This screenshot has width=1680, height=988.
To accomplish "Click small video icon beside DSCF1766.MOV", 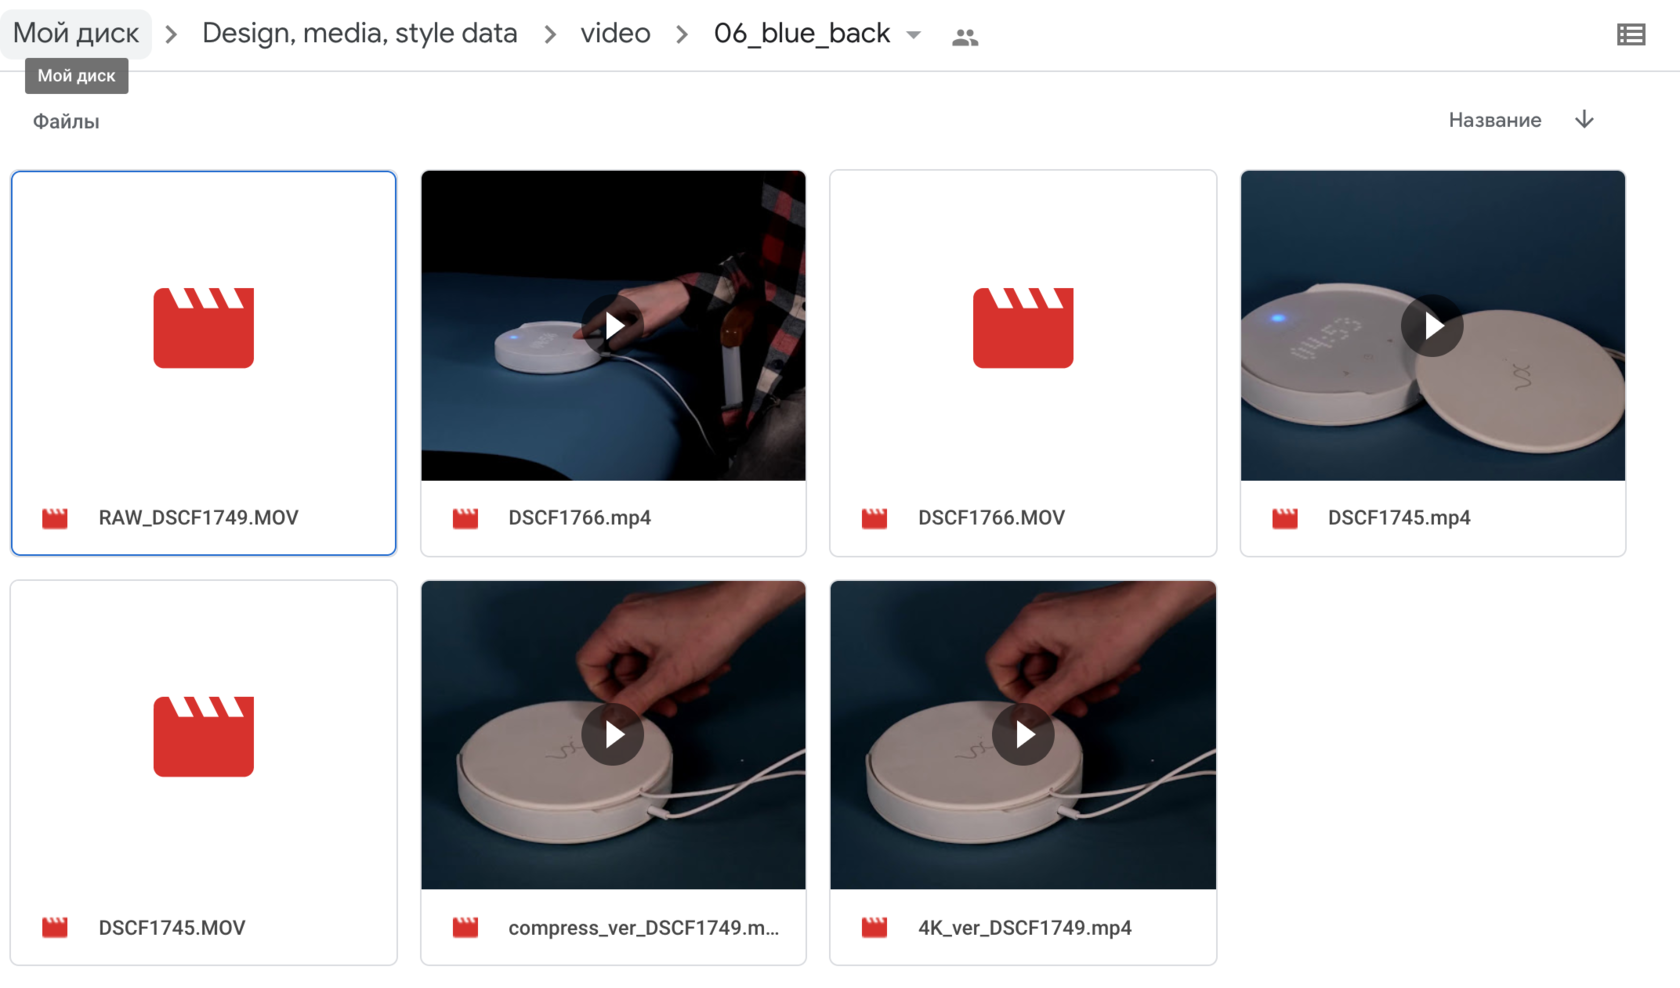I will click(x=875, y=518).
